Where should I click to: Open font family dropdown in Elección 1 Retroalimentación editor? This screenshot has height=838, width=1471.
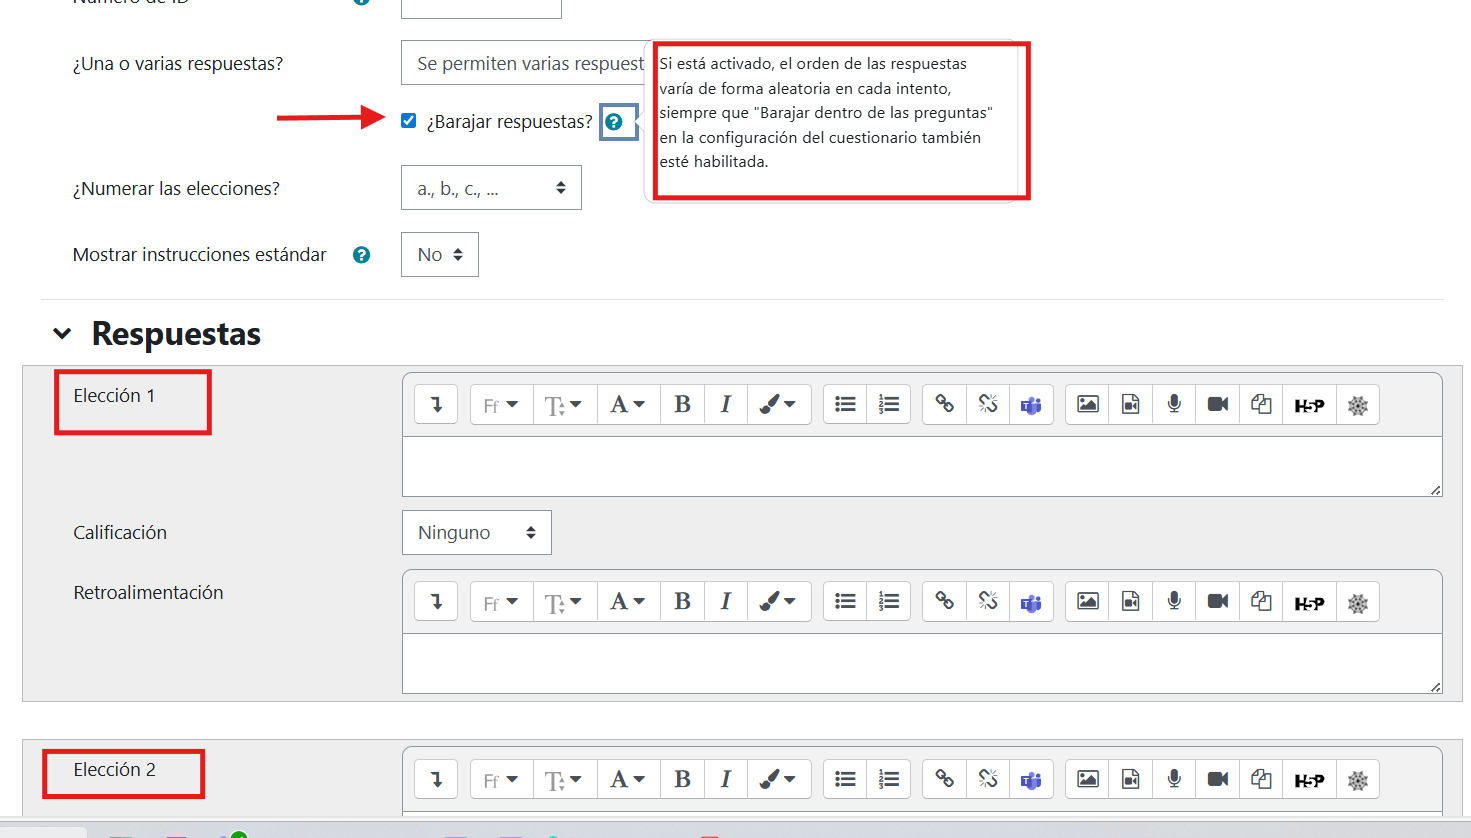tap(501, 601)
